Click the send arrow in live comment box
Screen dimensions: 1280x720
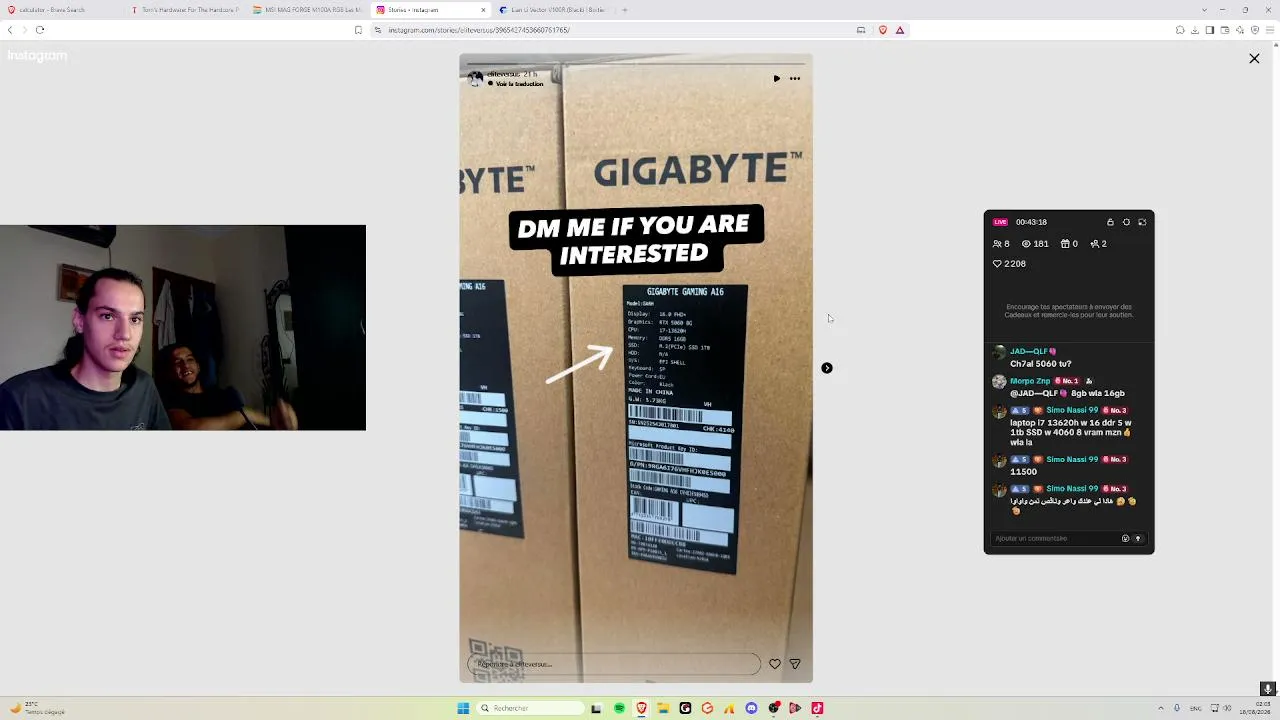point(1137,538)
